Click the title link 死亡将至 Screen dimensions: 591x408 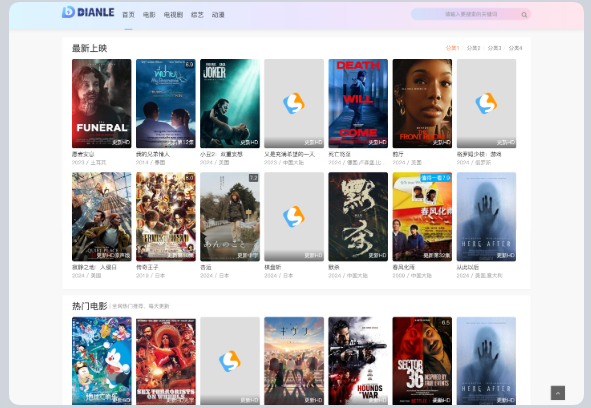pyautogui.click(x=340, y=154)
